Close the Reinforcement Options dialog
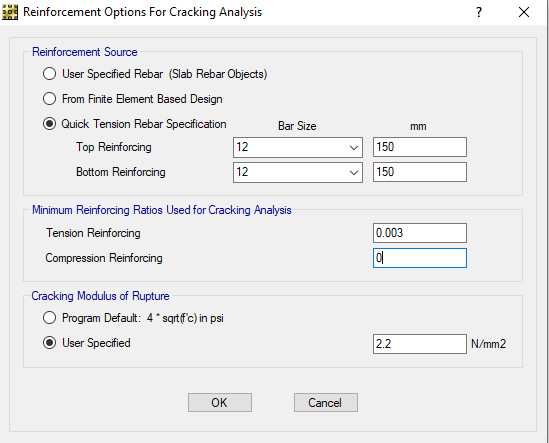 point(524,13)
